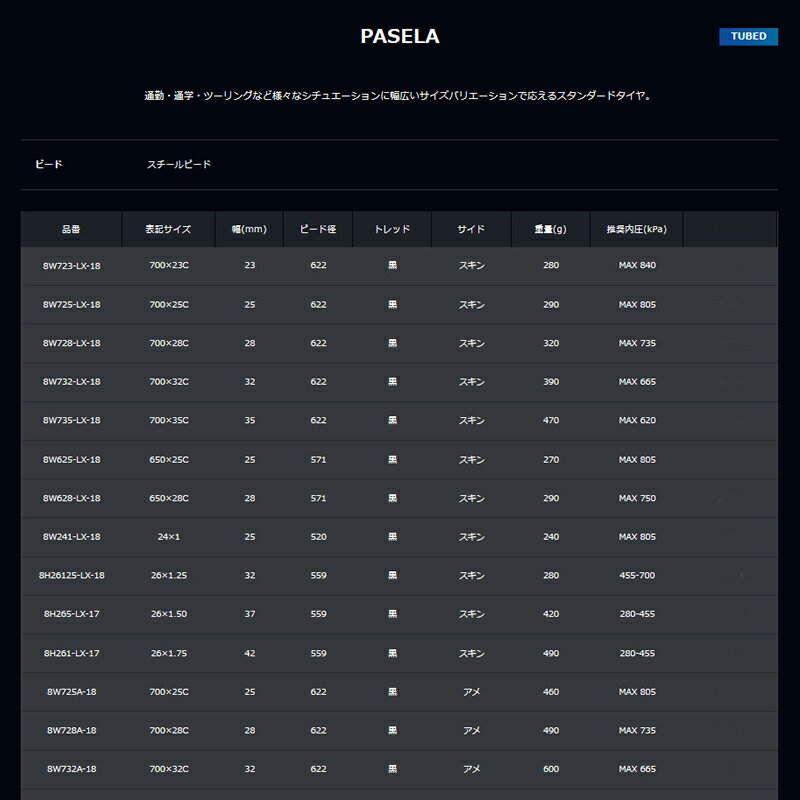Click the width 37 in row 8H265-LX-17

pyautogui.click(x=249, y=614)
